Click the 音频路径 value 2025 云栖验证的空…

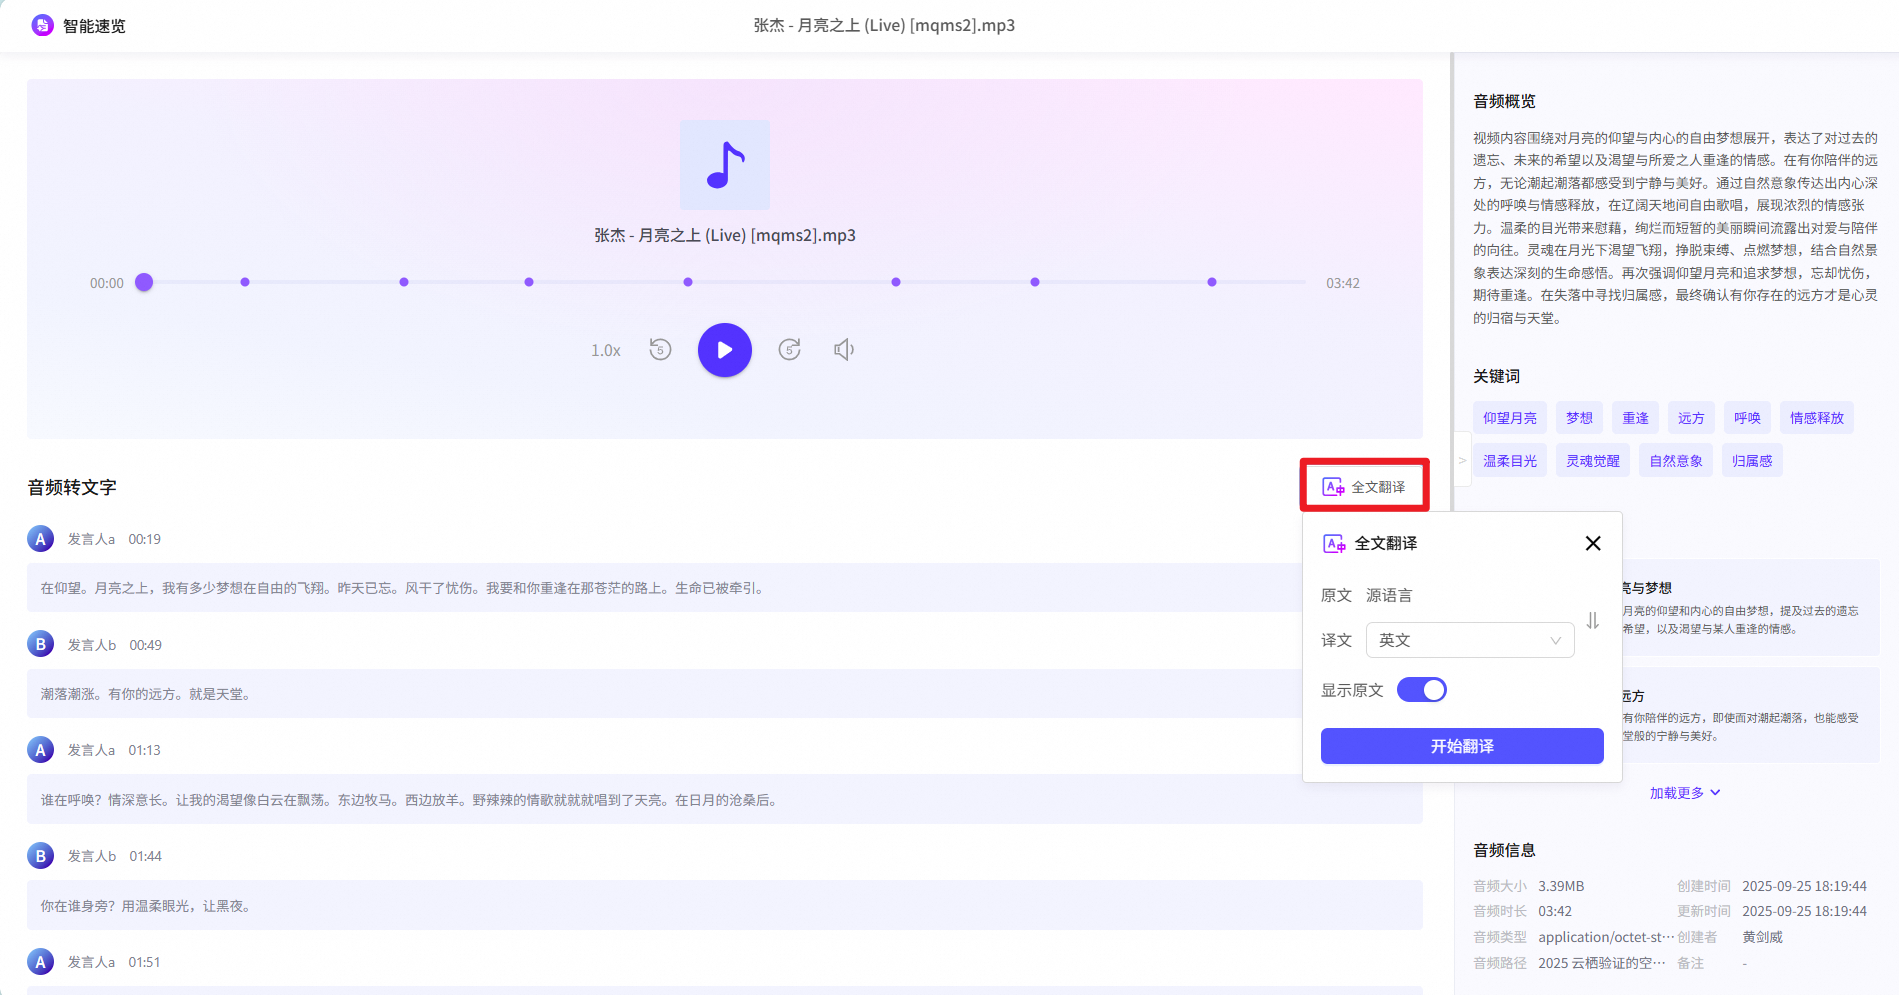click(x=1602, y=963)
